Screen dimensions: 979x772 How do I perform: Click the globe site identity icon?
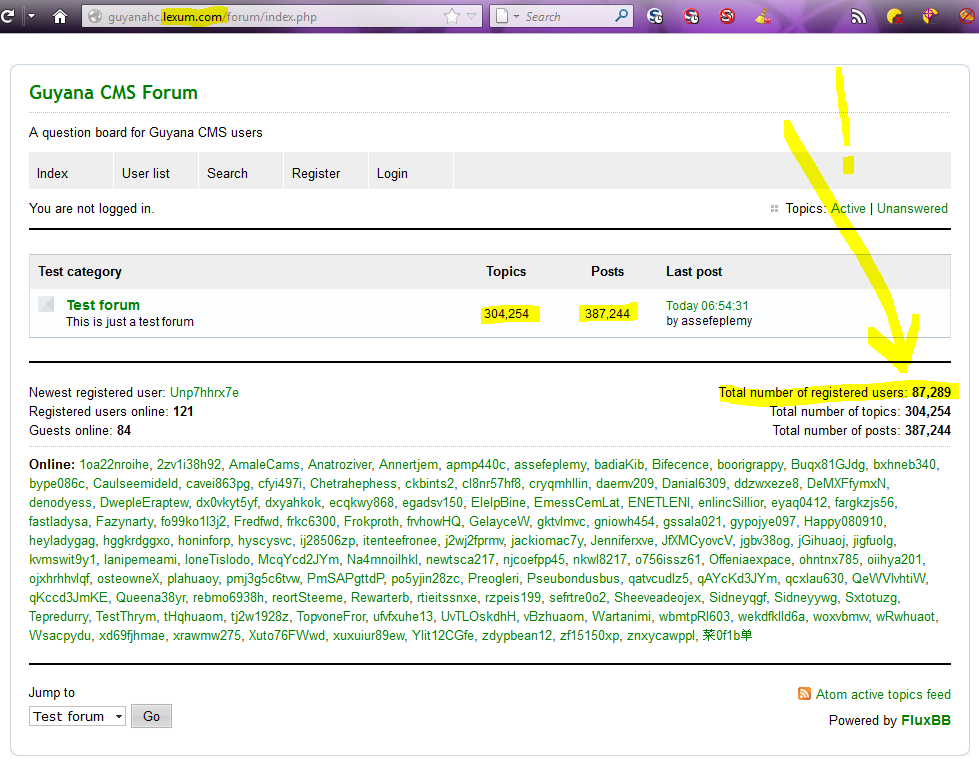point(94,16)
